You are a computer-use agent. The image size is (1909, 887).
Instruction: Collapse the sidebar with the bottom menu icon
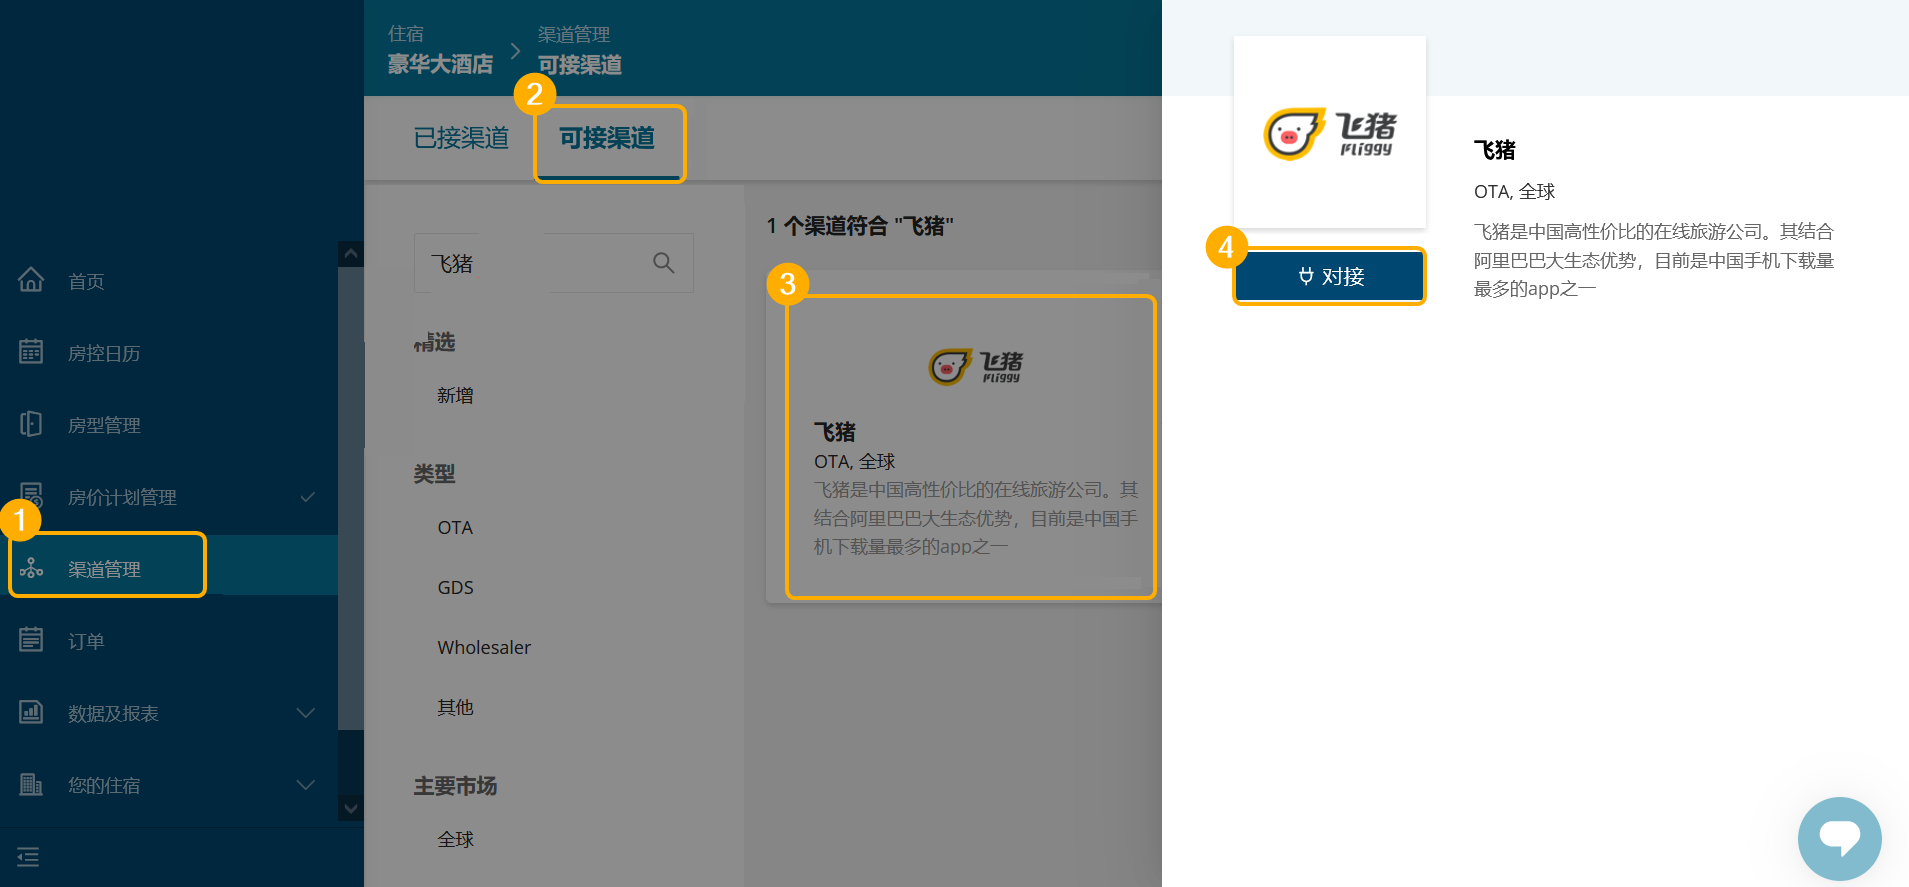click(x=28, y=857)
